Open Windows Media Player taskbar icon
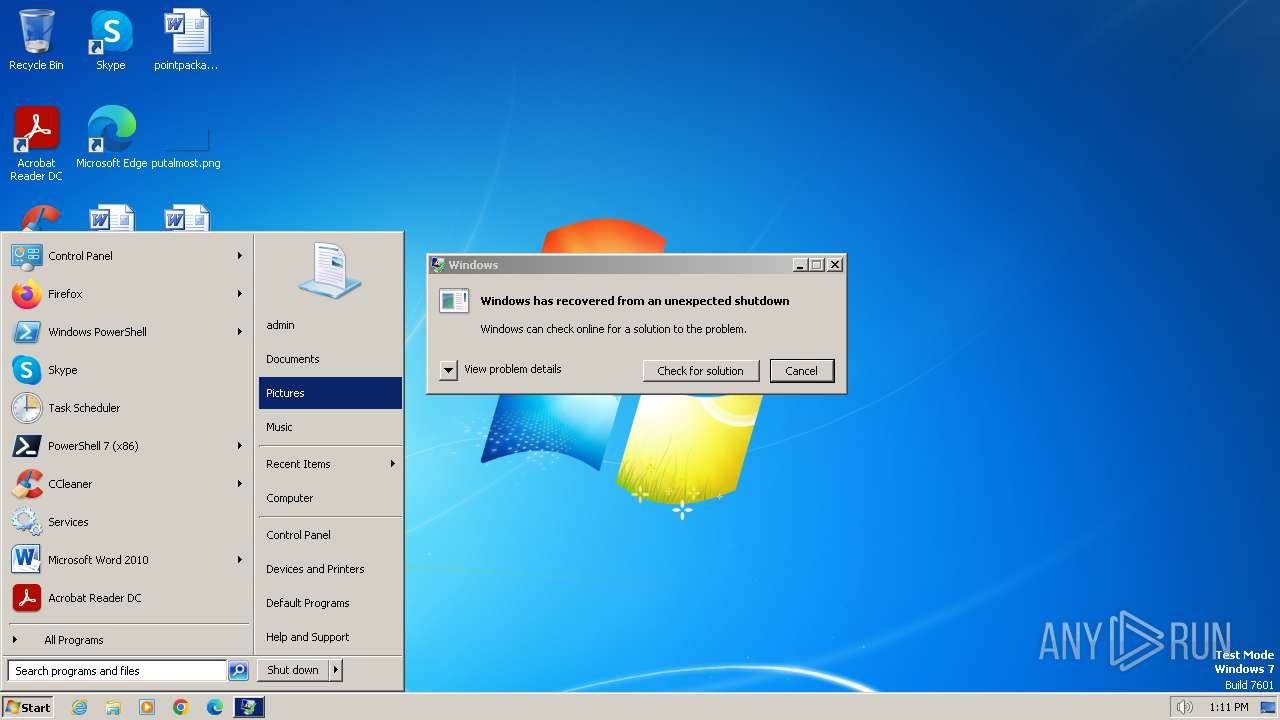 tap(147, 707)
